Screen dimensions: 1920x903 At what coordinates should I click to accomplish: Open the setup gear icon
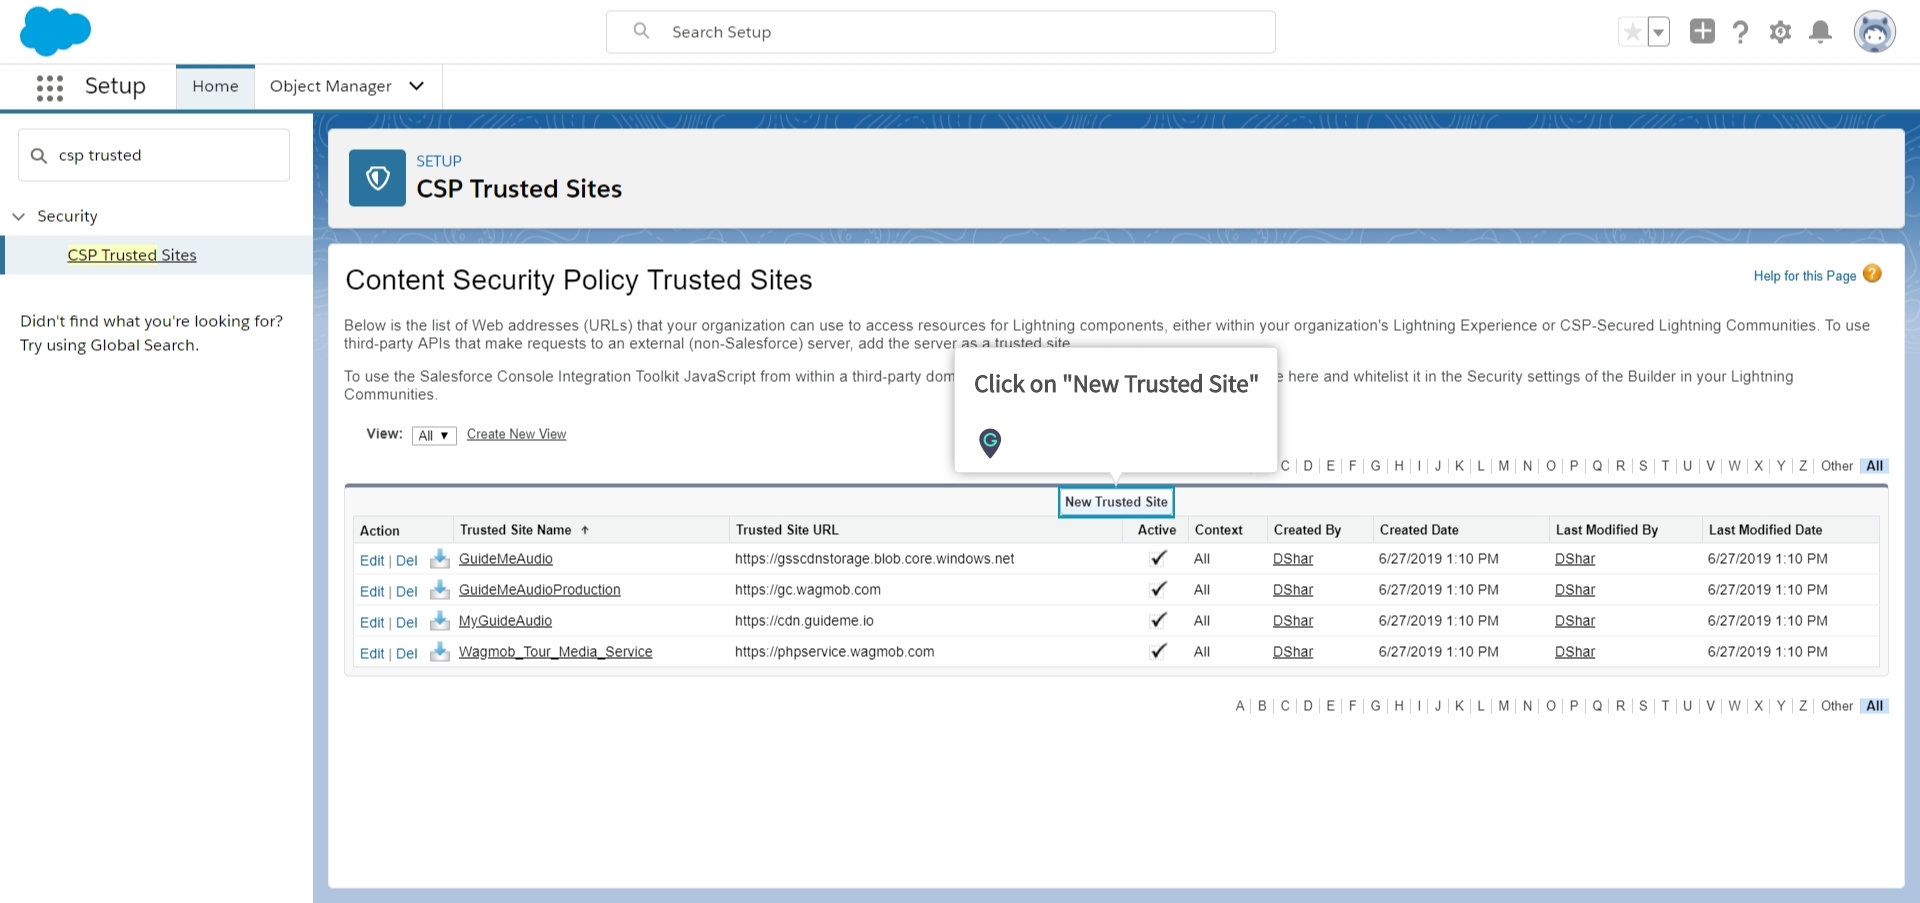(1780, 32)
